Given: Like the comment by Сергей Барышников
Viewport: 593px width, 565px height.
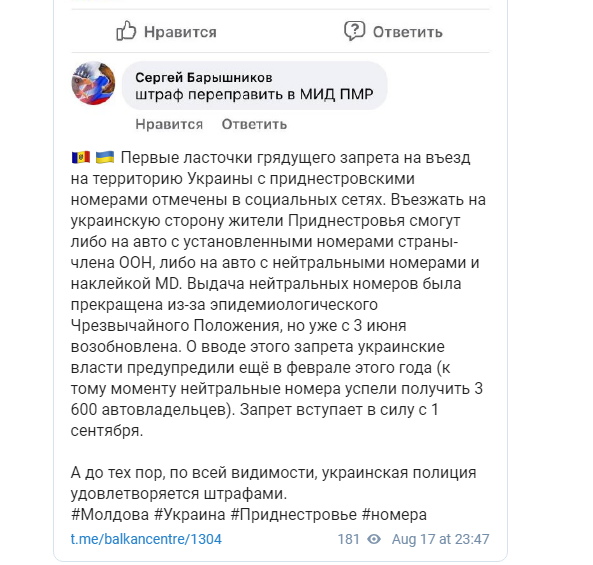Looking at the screenshot, I should coord(169,124).
